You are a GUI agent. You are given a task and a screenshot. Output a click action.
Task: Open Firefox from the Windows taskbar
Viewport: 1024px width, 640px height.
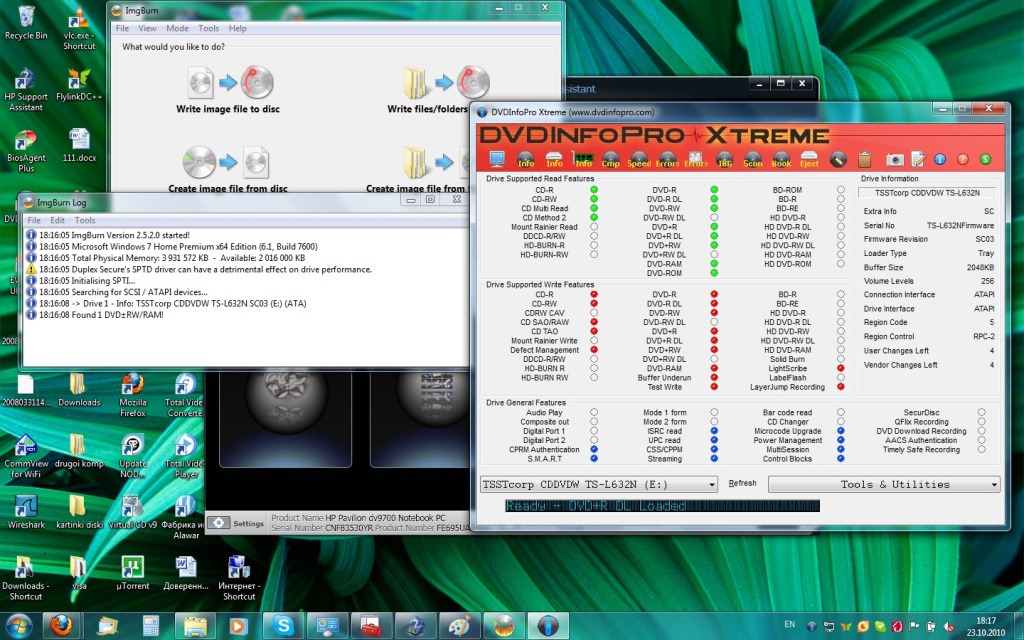[x=61, y=625]
